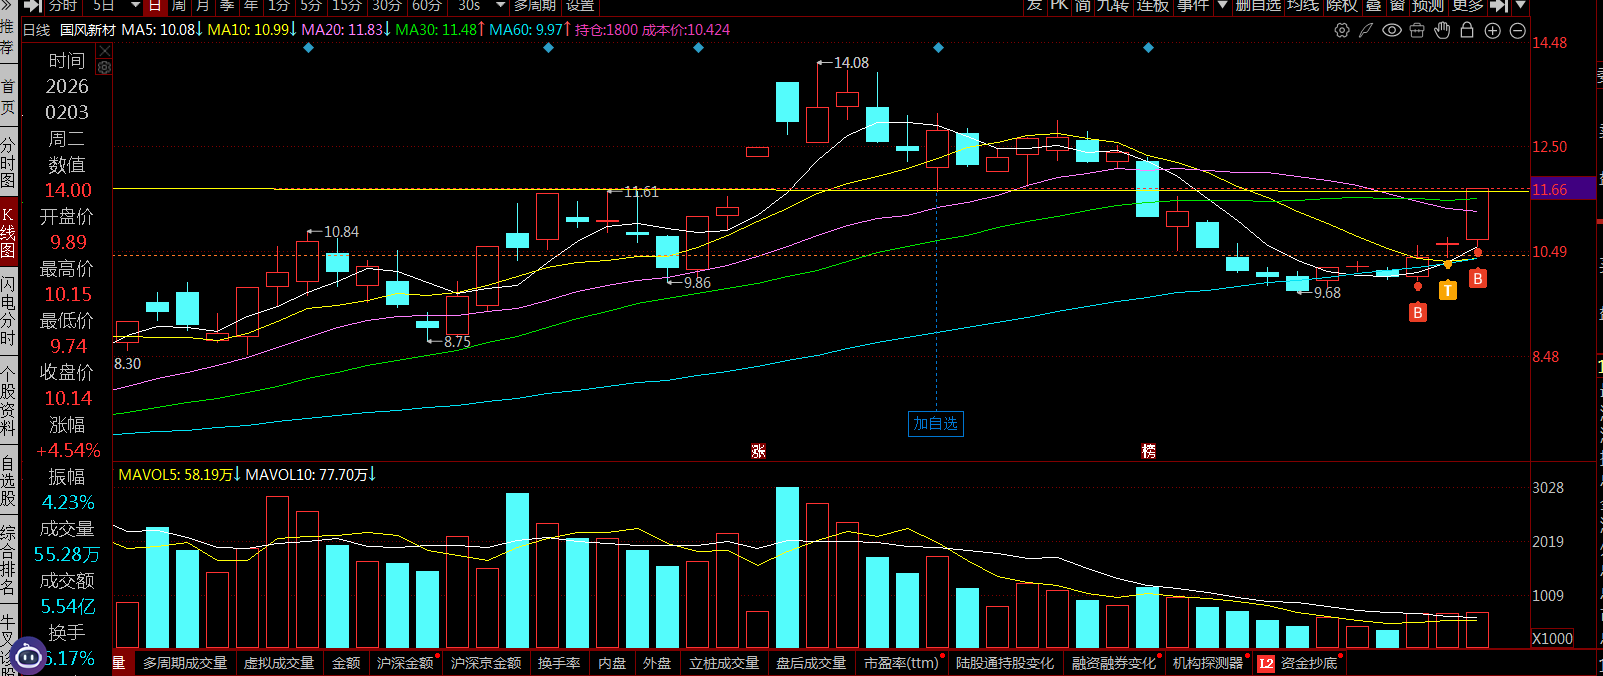
Task: Select the 内盘 indicator tab
Action: (x=612, y=663)
